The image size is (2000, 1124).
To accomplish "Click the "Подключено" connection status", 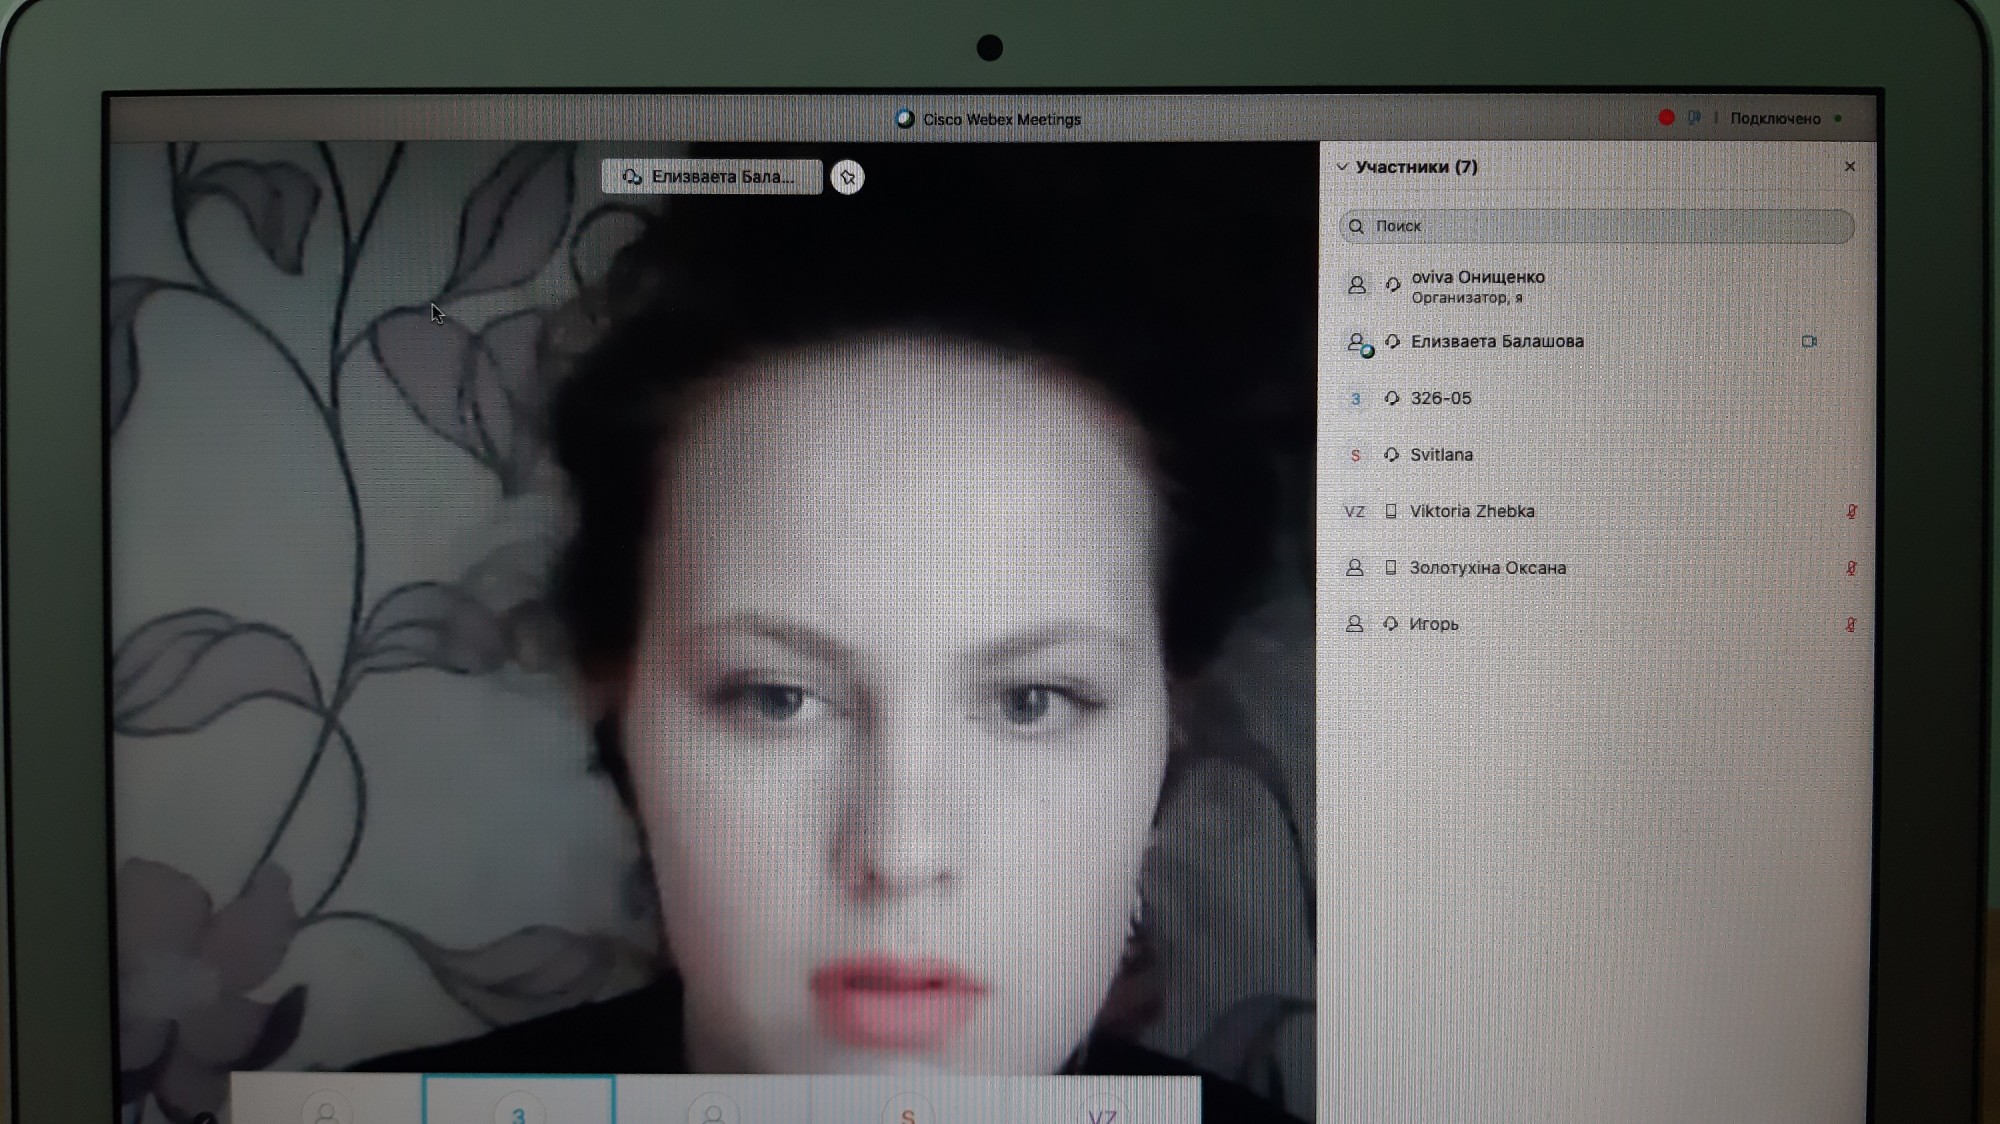I will [x=1775, y=118].
